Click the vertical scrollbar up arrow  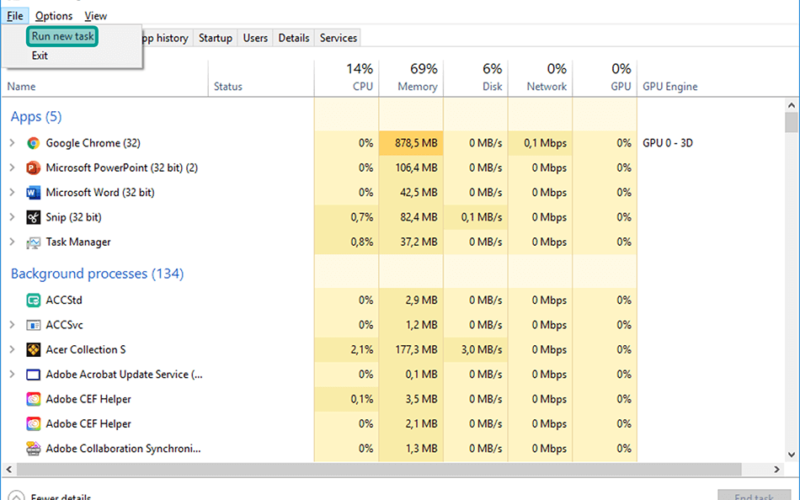791,105
